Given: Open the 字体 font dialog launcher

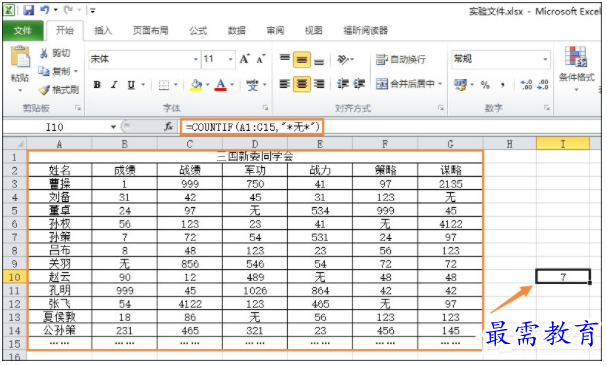Looking at the screenshot, I should [x=265, y=108].
